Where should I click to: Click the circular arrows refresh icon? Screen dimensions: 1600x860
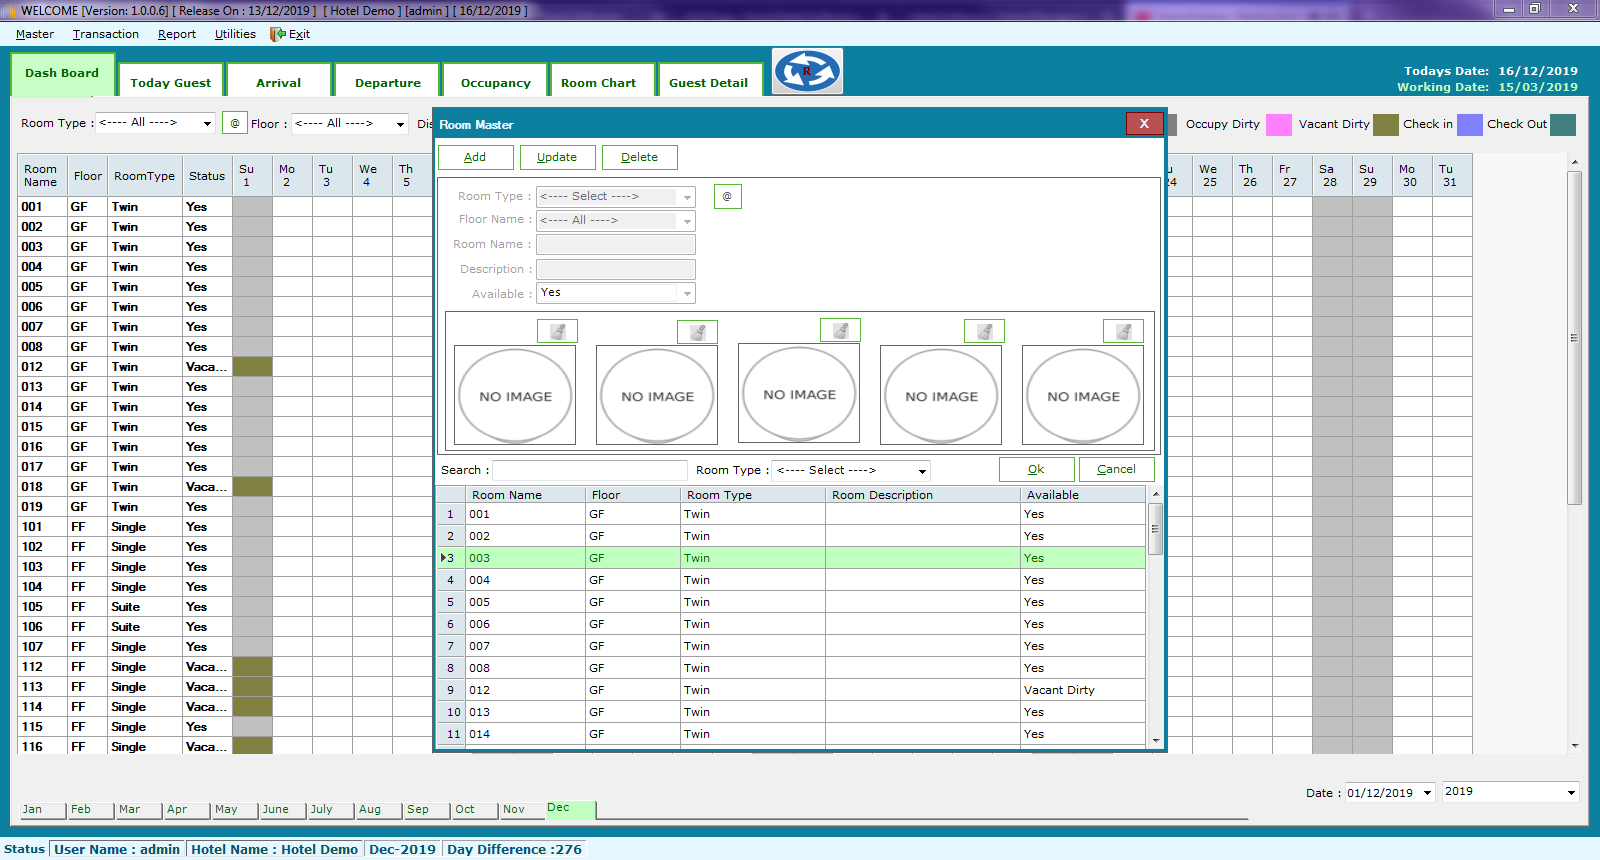(x=807, y=71)
